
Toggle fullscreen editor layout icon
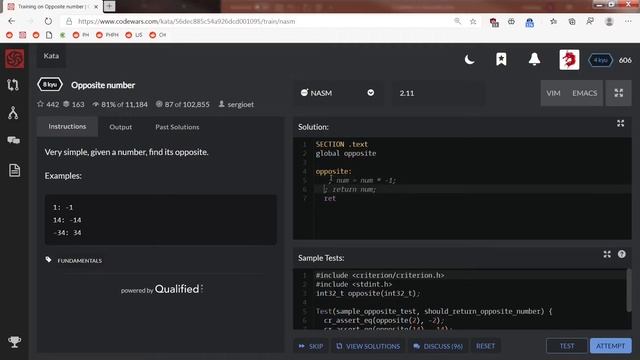tap(618, 93)
